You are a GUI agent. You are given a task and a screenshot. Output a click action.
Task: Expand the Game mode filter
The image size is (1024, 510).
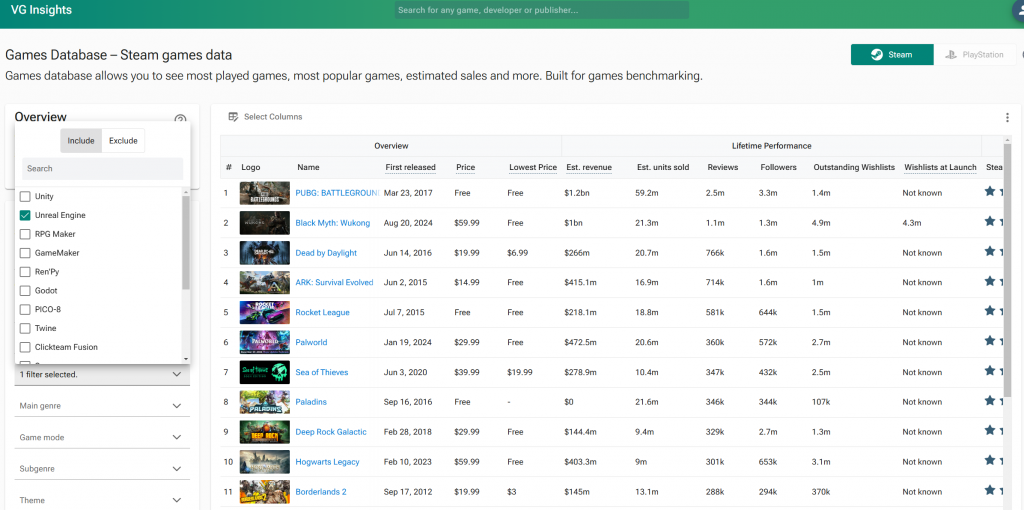(102, 438)
